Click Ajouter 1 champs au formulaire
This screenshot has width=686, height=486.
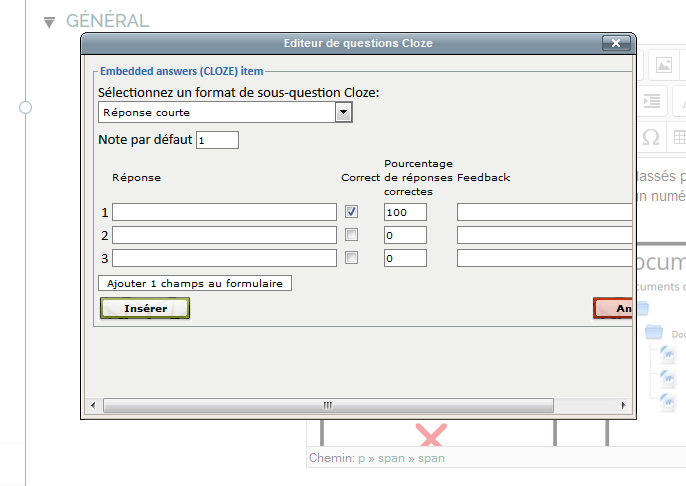tap(195, 284)
